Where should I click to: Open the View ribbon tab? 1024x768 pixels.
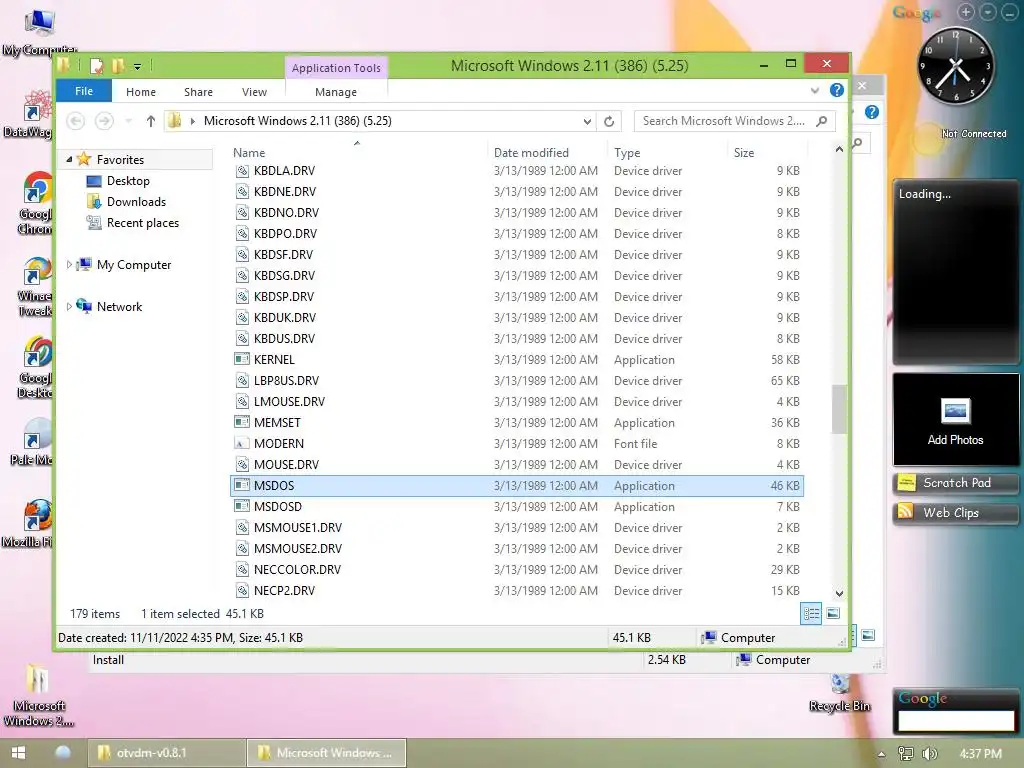(254, 92)
